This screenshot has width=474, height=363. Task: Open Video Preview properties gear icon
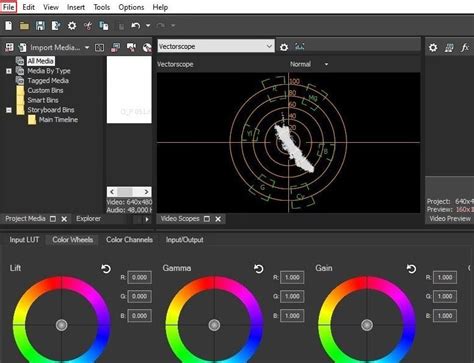coord(433,48)
